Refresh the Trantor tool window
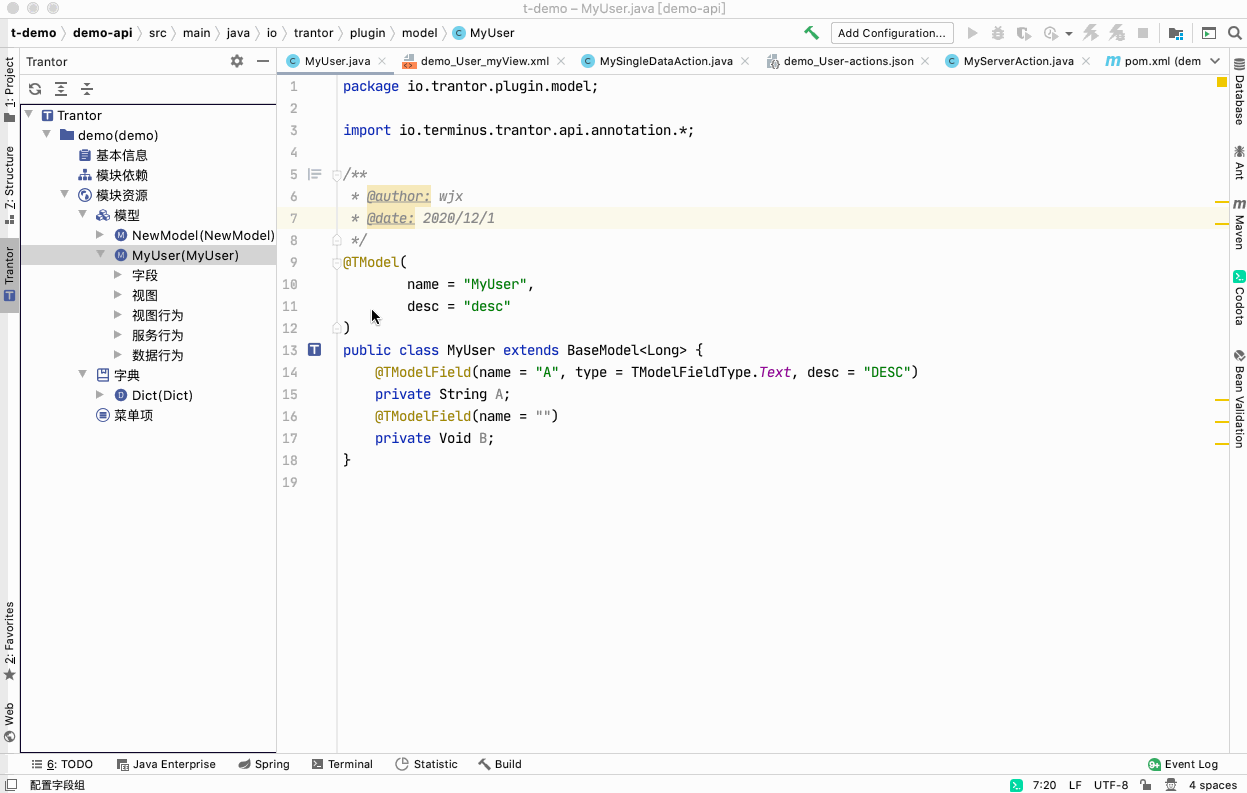 [x=35, y=89]
